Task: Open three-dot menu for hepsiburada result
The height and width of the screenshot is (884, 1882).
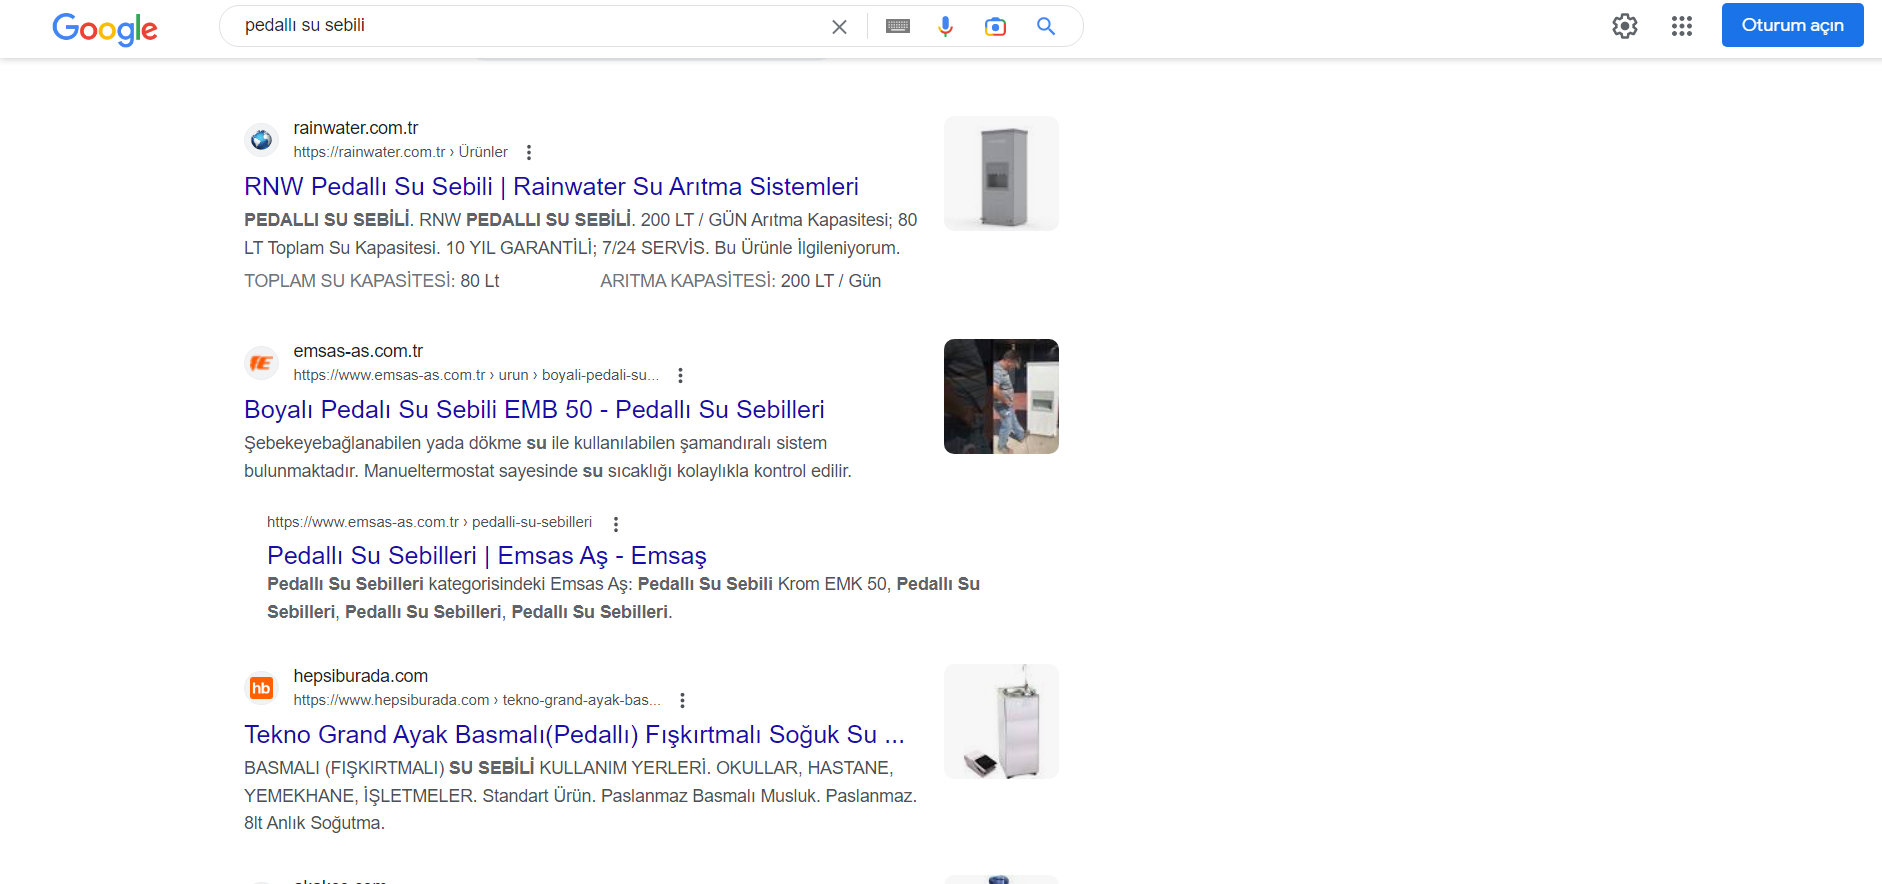Action: click(x=682, y=700)
